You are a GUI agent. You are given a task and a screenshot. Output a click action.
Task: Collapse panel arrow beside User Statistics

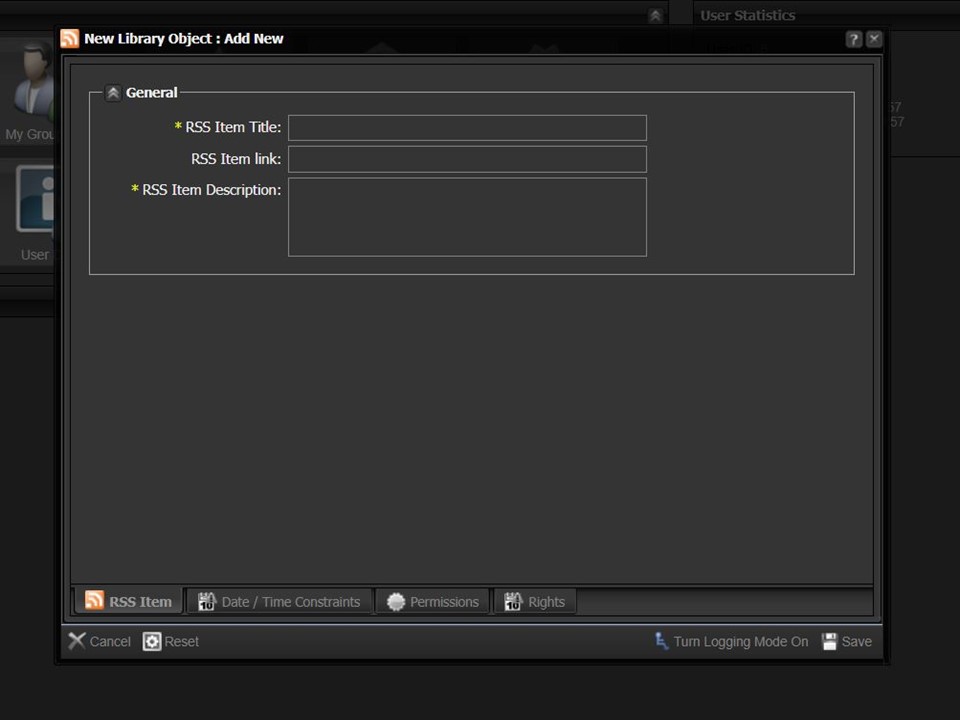coord(655,16)
